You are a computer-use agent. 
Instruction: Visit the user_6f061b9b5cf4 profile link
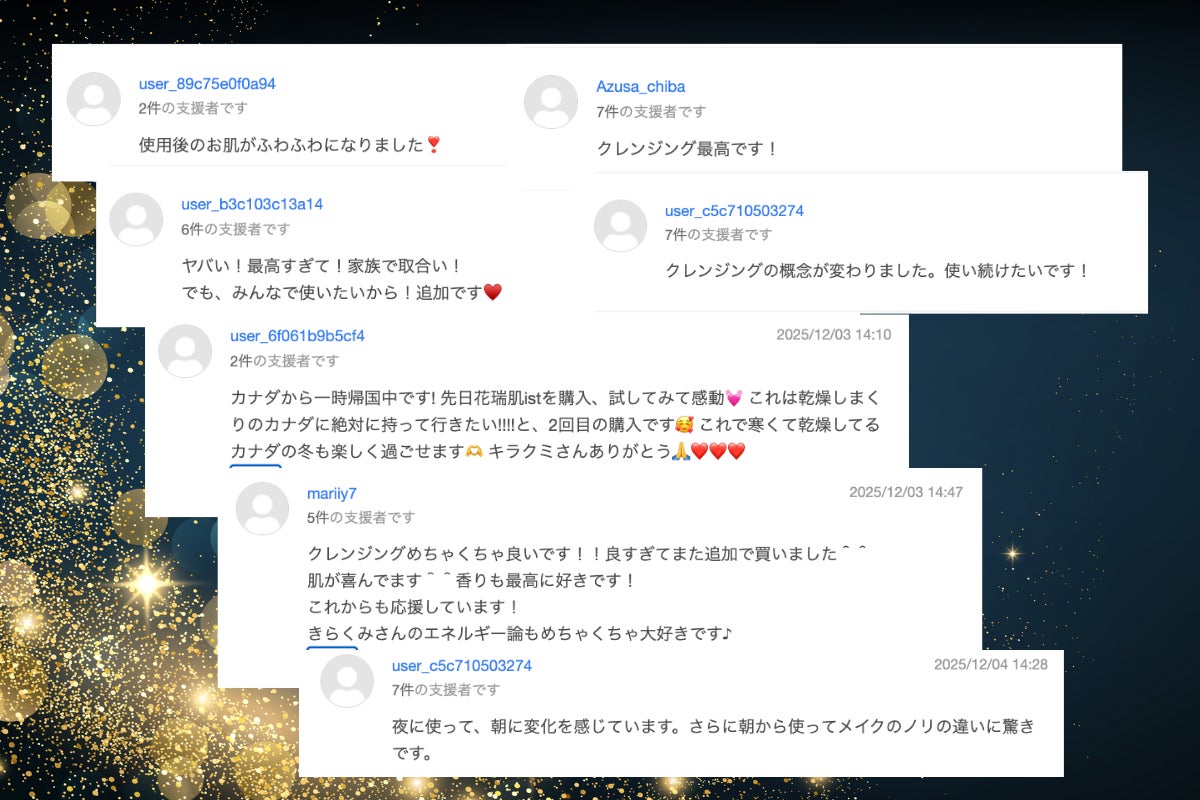click(x=297, y=335)
